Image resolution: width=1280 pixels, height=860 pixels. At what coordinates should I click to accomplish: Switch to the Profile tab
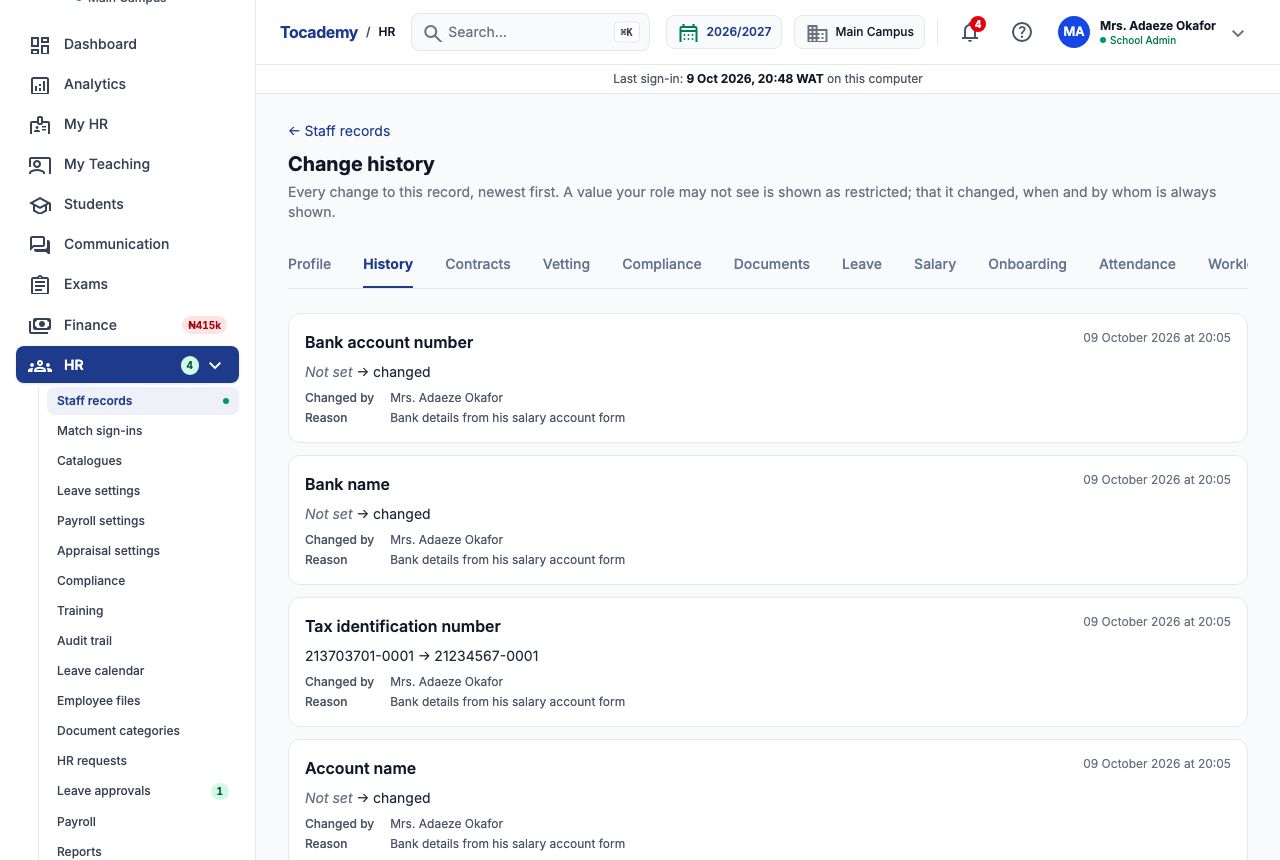[x=309, y=264]
